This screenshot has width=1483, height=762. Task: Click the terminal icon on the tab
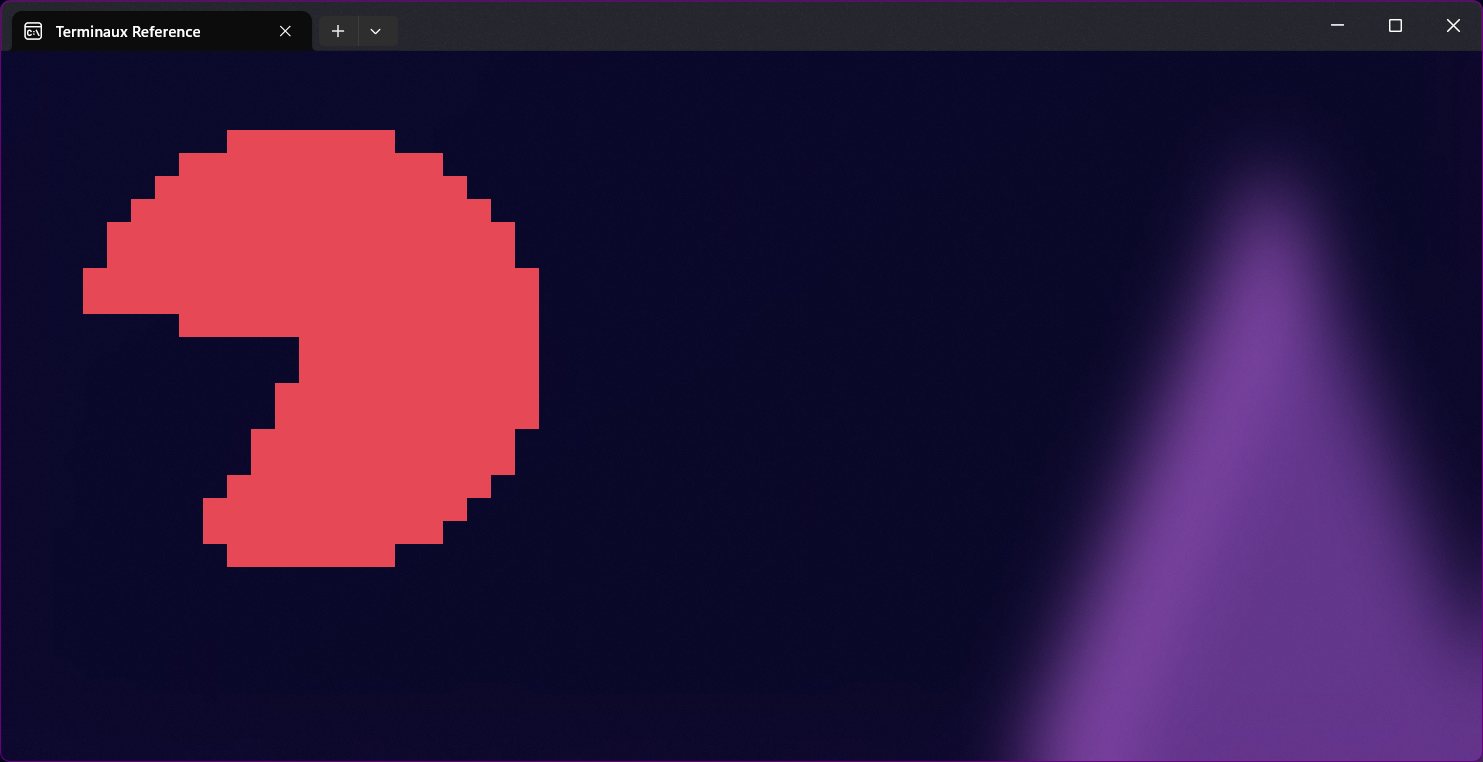point(33,31)
